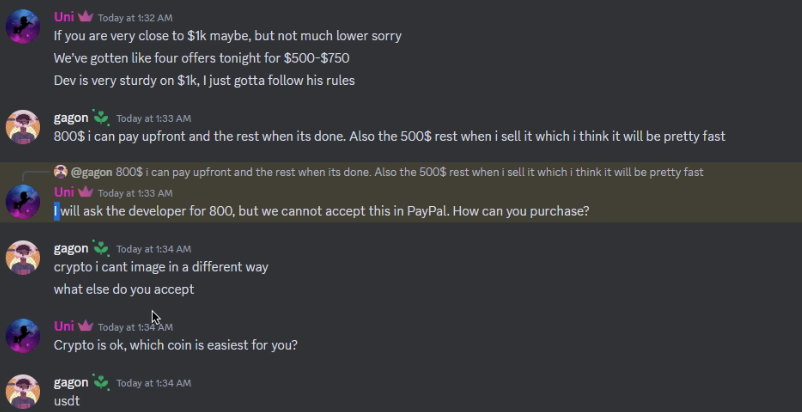Click Uni's avatar beside the $1k message
Image resolution: width=802 pixels, height=412 pixels.
coord(23,27)
